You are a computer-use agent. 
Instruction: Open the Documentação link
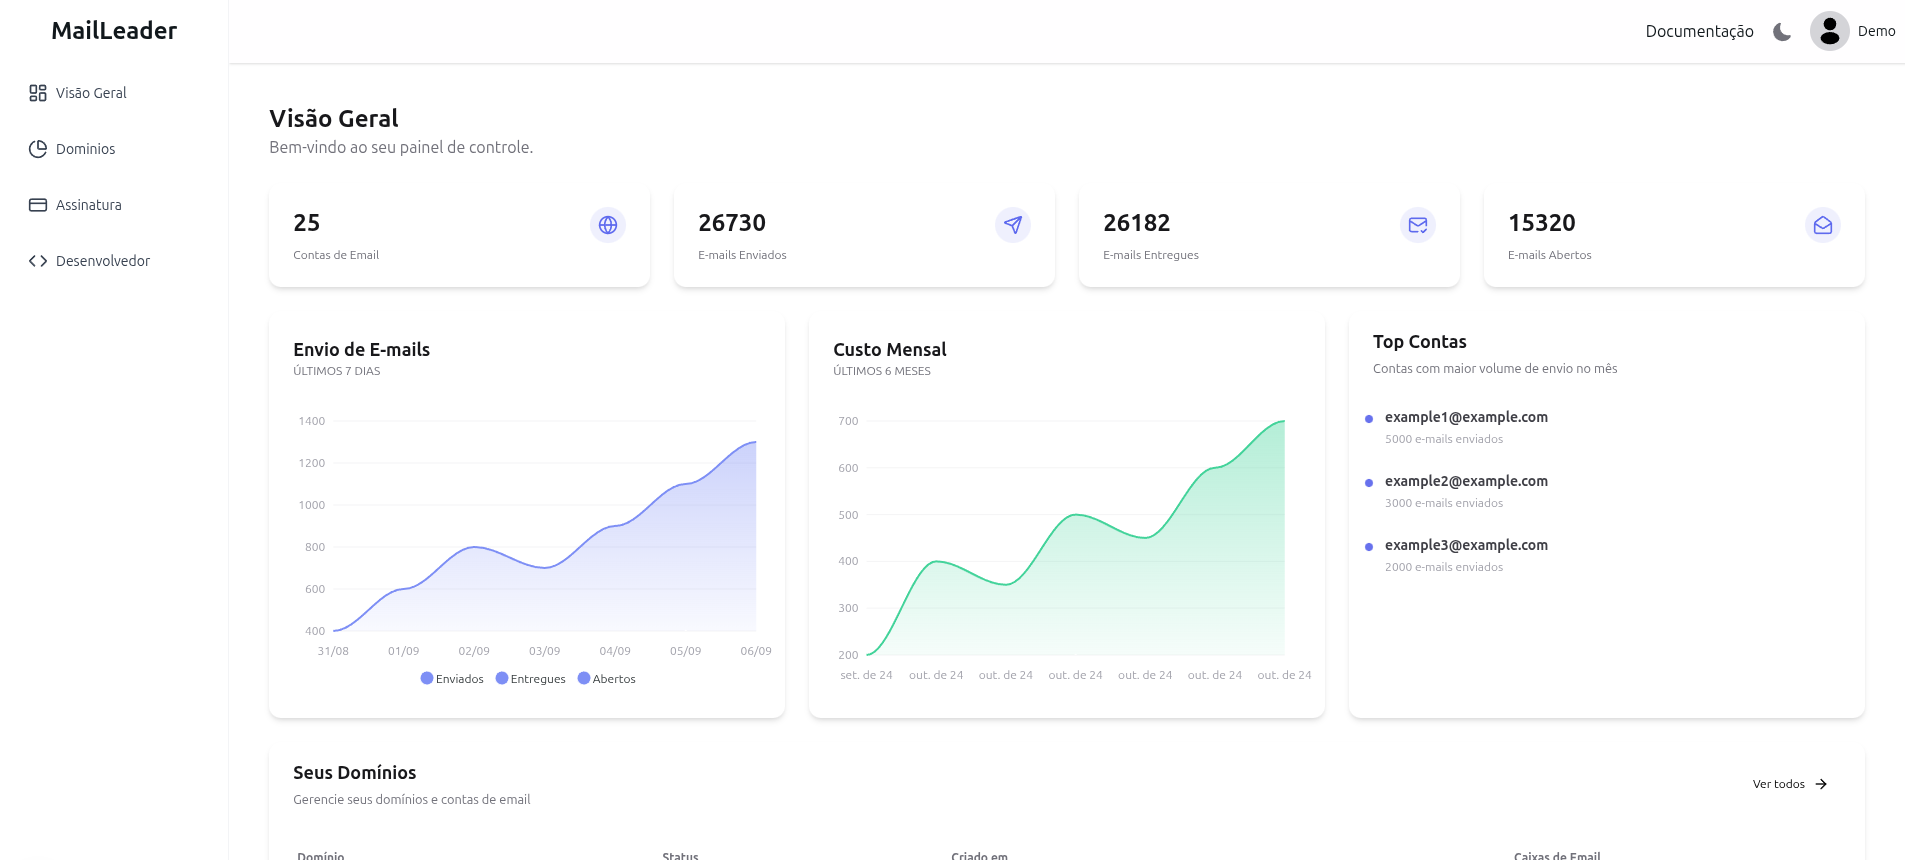click(x=1699, y=32)
